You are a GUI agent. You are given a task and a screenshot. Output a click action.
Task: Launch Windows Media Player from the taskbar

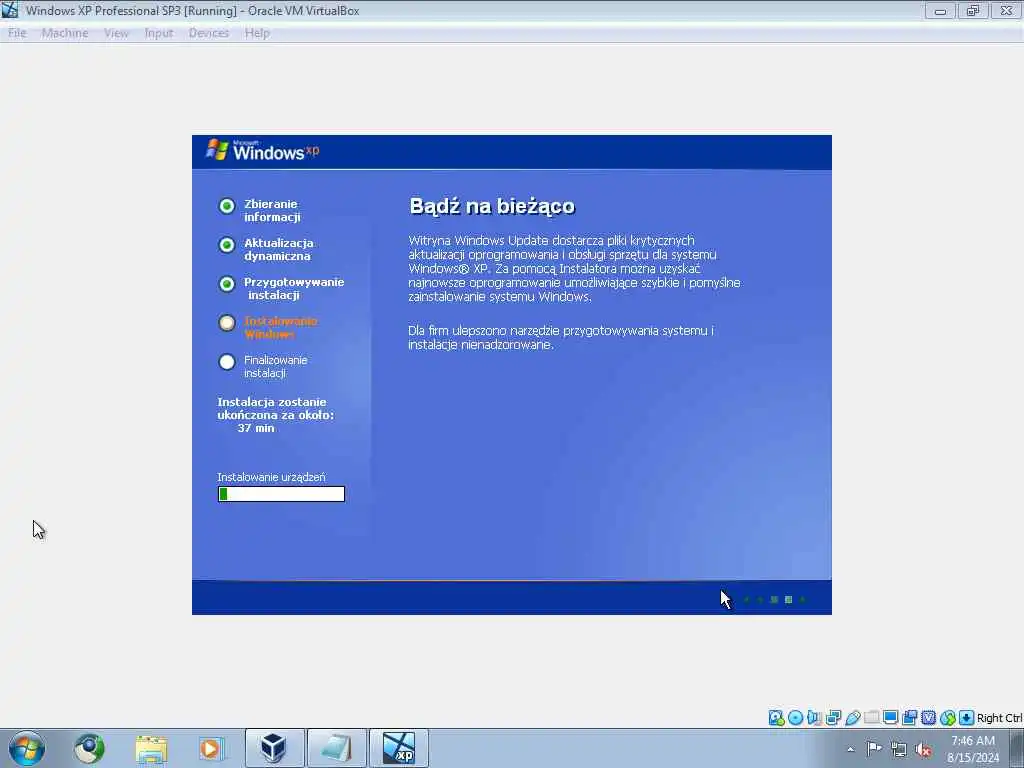pyautogui.click(x=212, y=748)
